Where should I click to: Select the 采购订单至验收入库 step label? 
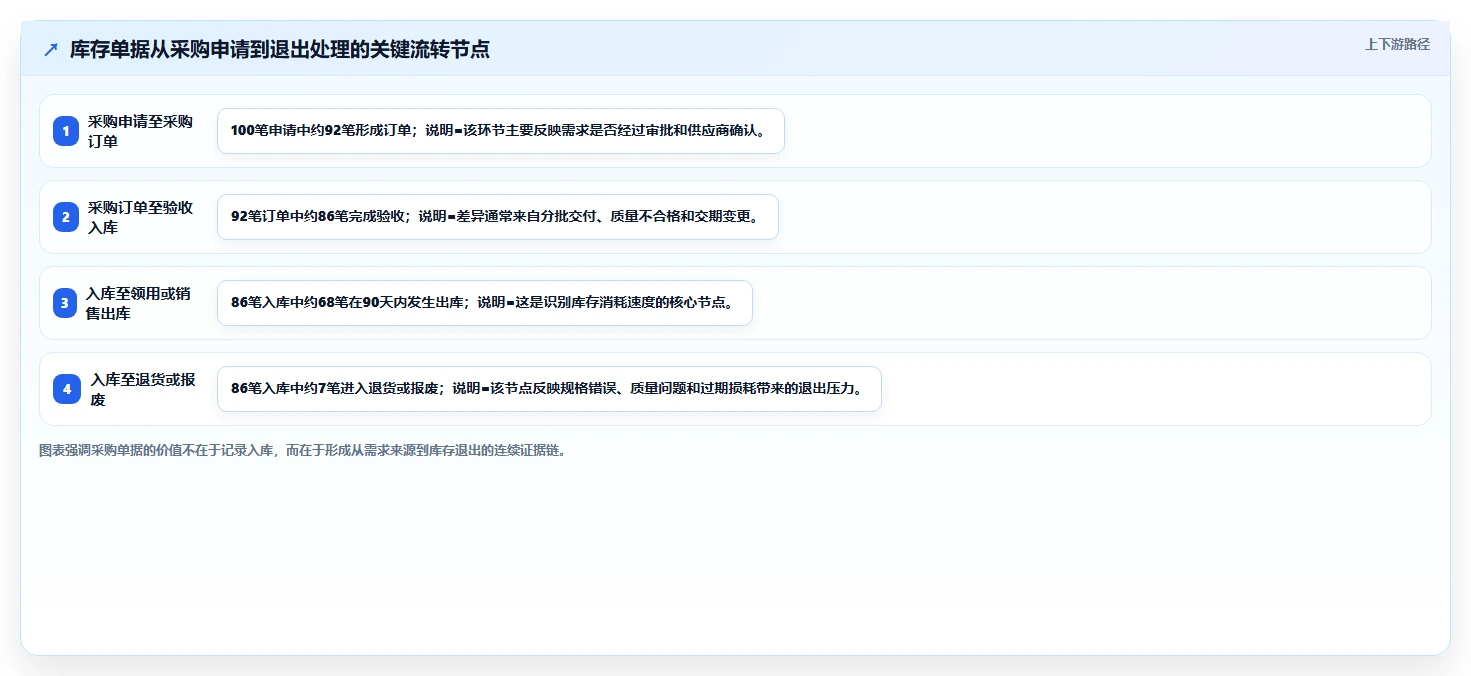(140, 217)
